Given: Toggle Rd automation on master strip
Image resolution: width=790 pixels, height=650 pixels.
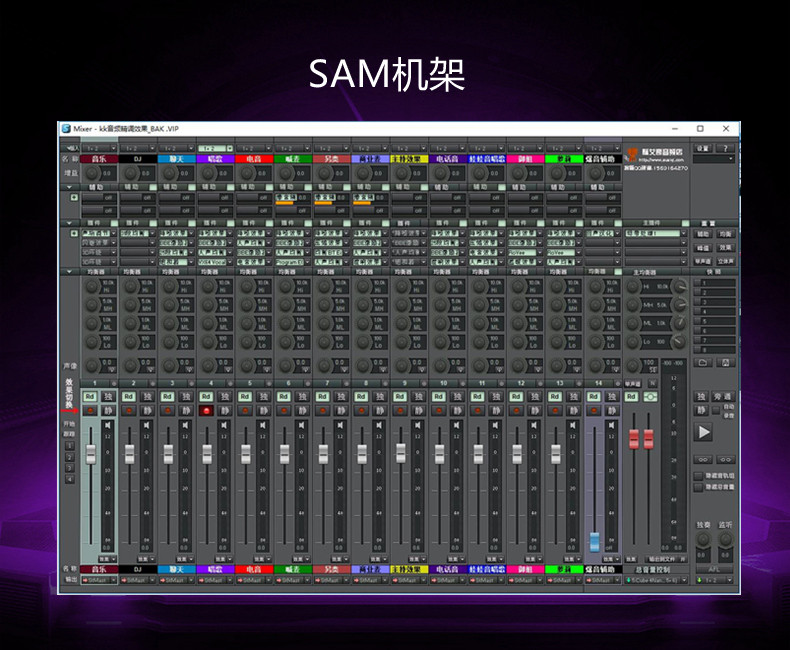Looking at the screenshot, I should pyautogui.click(x=631, y=397).
